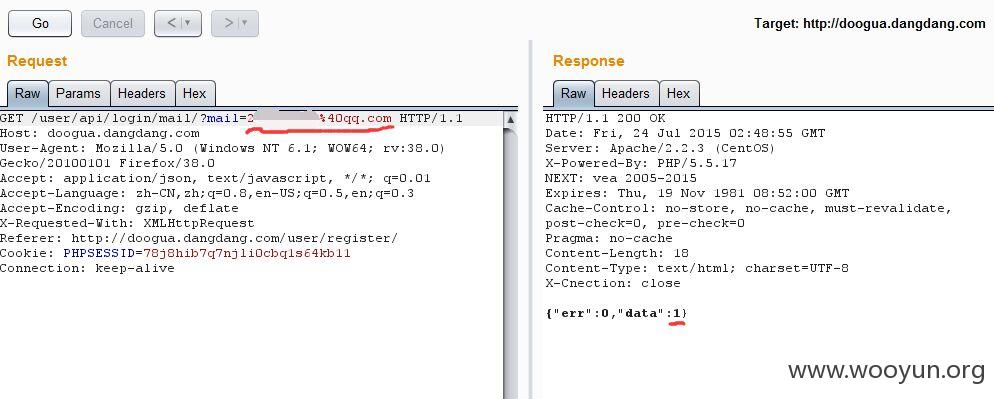Screen dimensions: 994x399
Task: Open the back history dropdown button
Action: [x=178, y=23]
